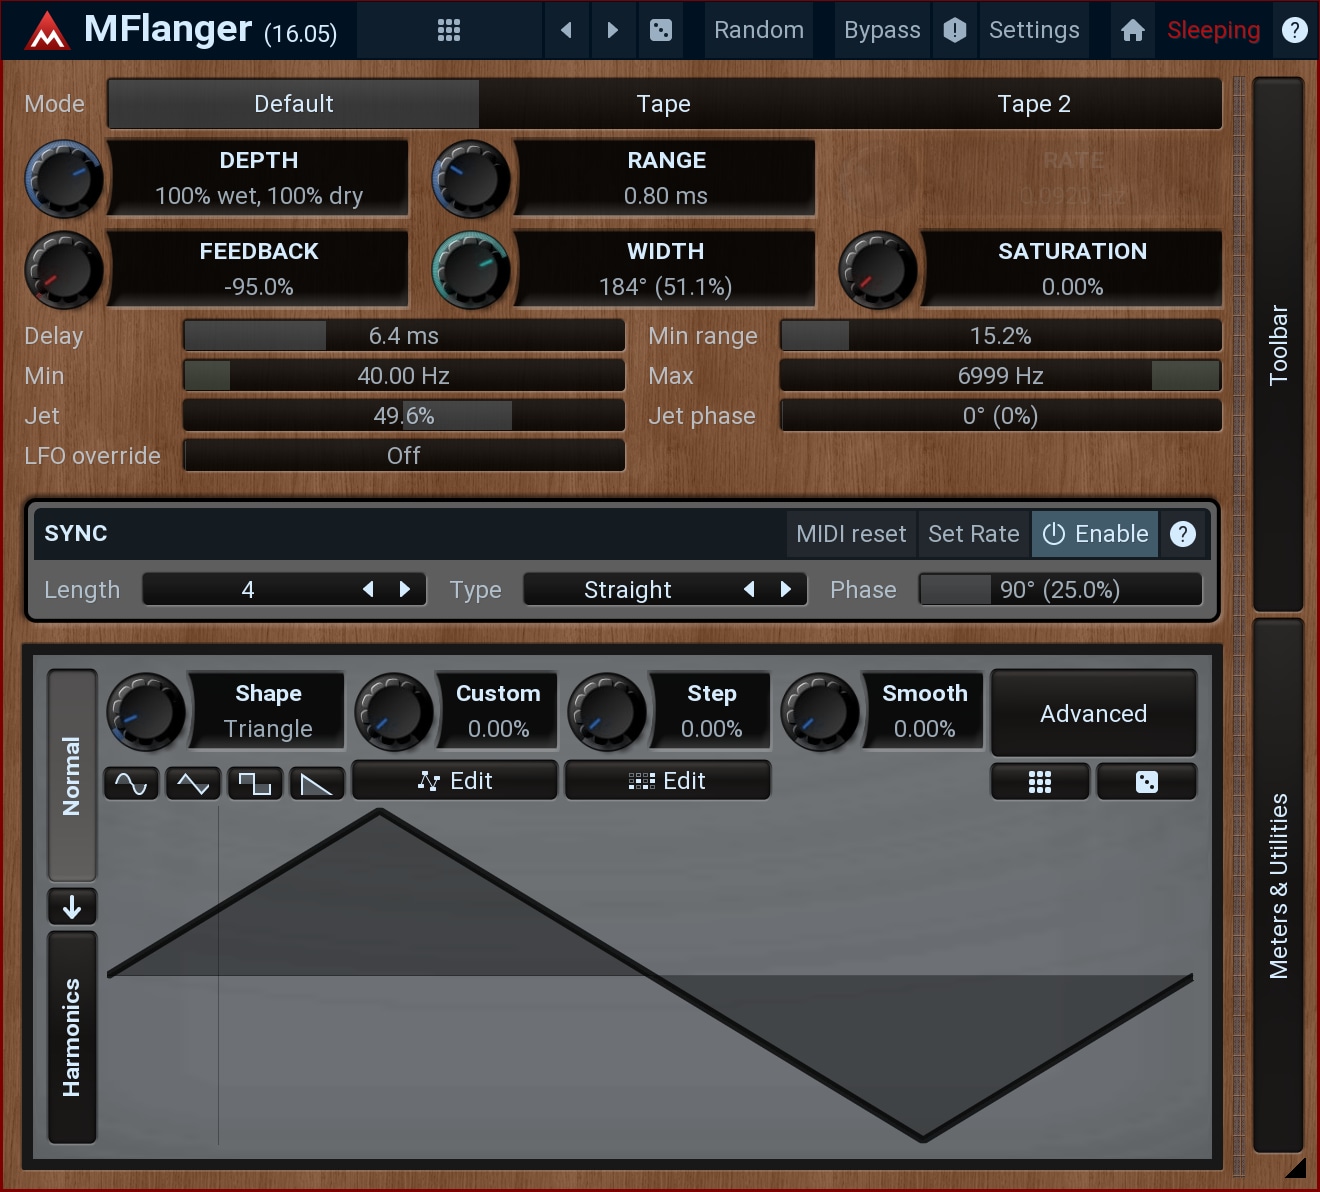1320x1192 pixels.
Task: Click Edit button under Custom
Action: (455, 781)
